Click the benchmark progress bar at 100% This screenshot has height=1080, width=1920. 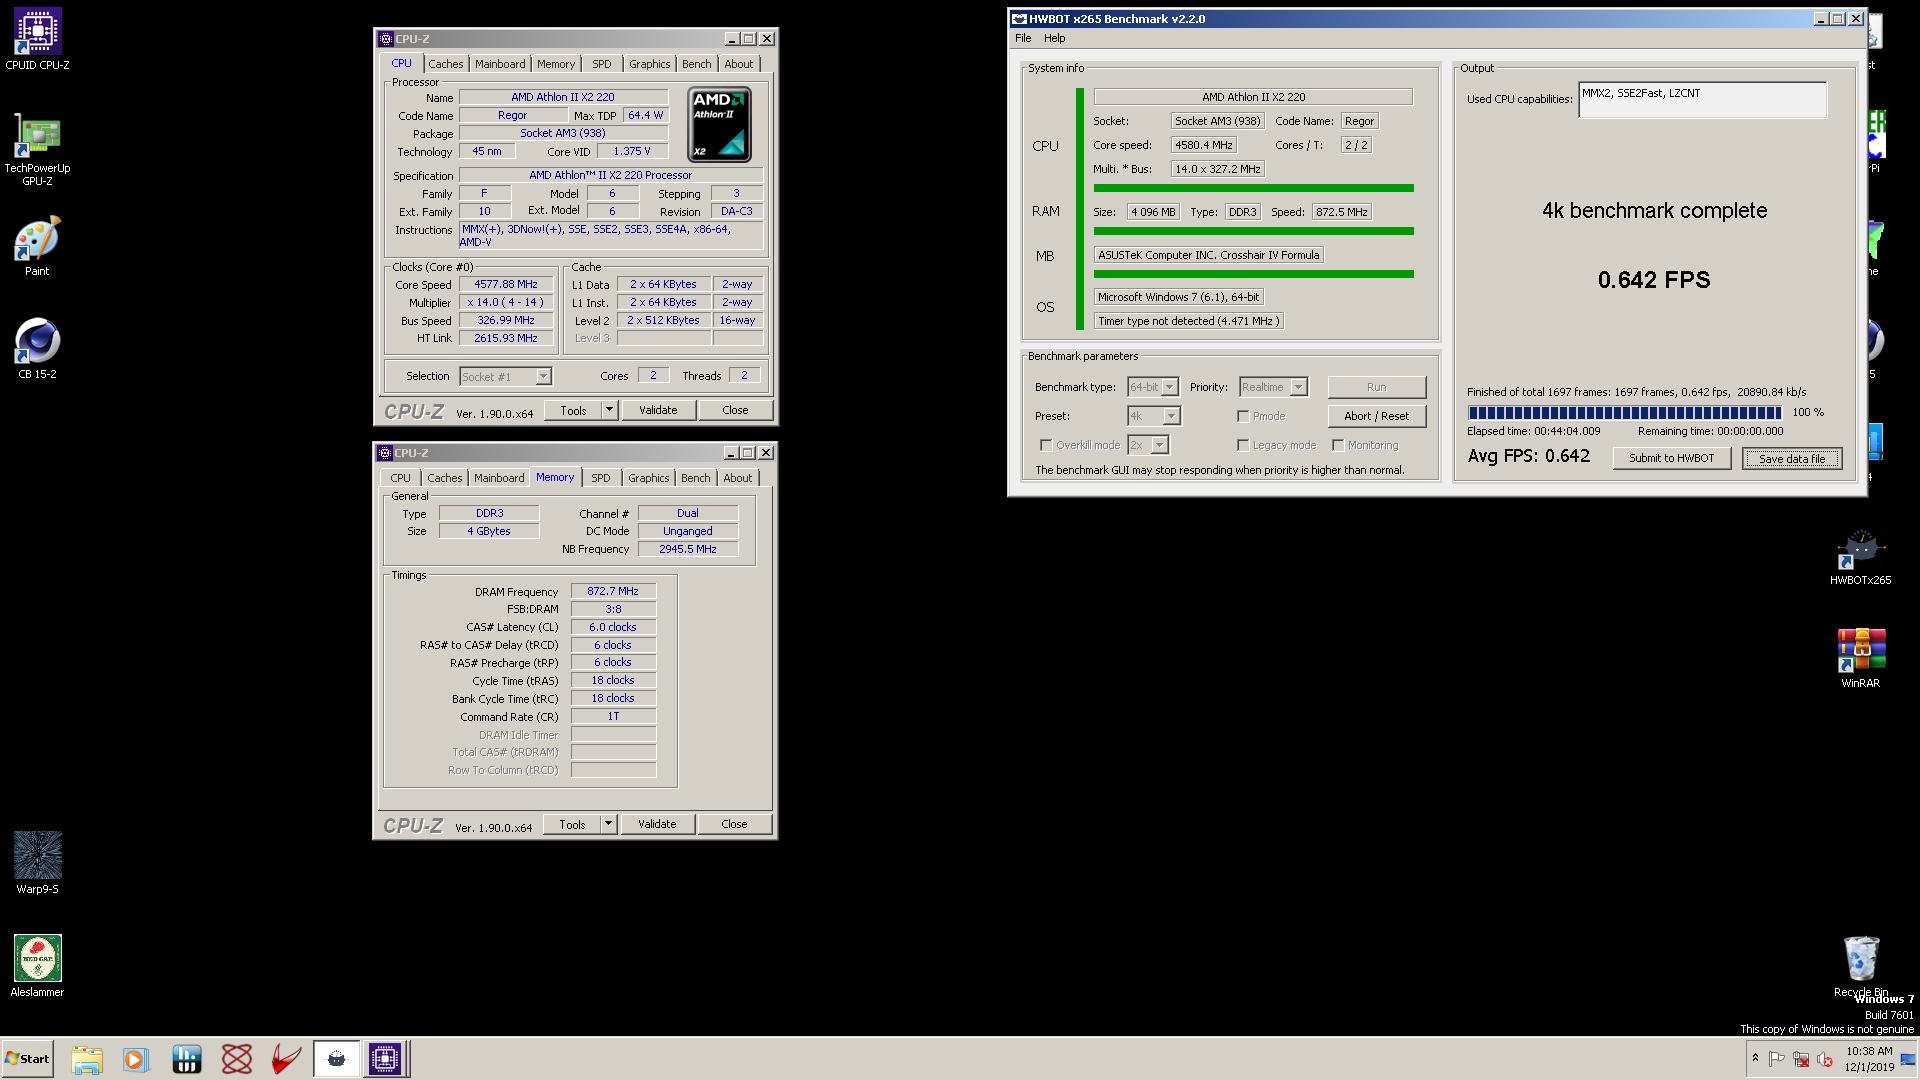click(1624, 412)
